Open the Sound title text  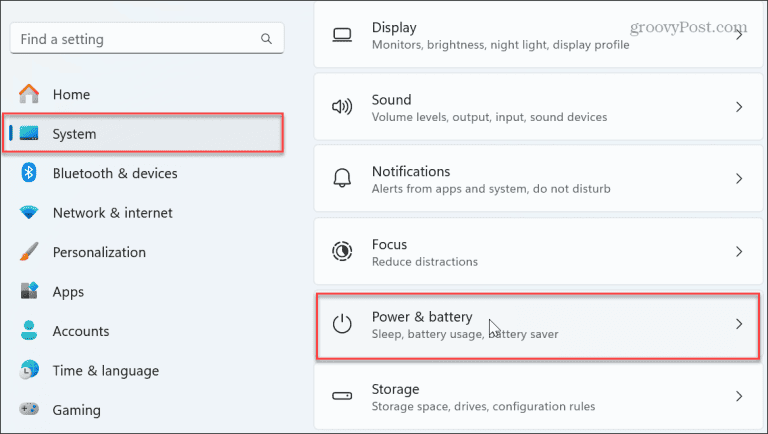[x=391, y=99]
